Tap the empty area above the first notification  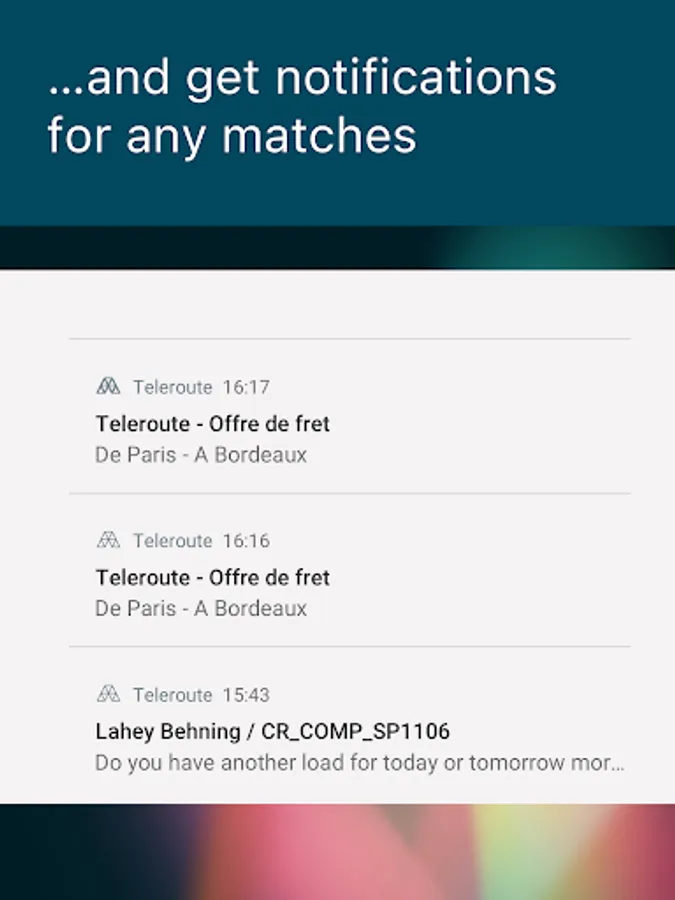tap(338, 304)
